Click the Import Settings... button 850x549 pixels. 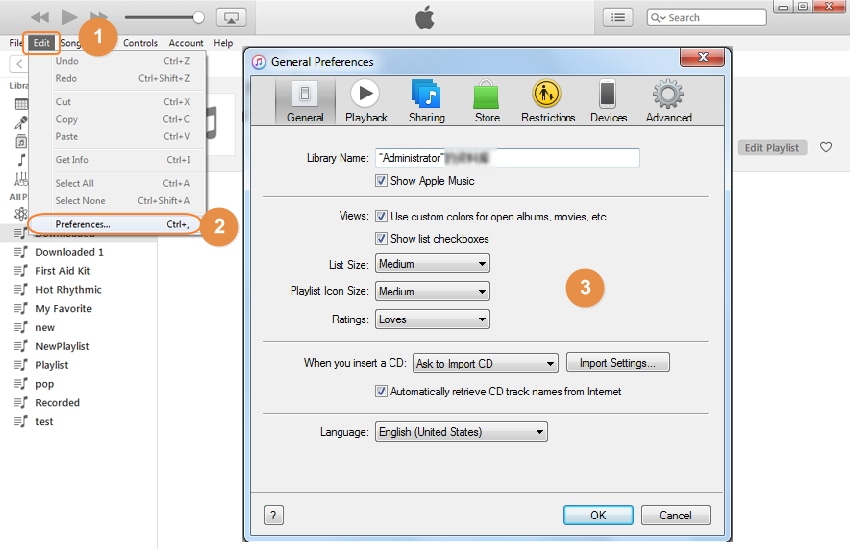click(x=617, y=363)
